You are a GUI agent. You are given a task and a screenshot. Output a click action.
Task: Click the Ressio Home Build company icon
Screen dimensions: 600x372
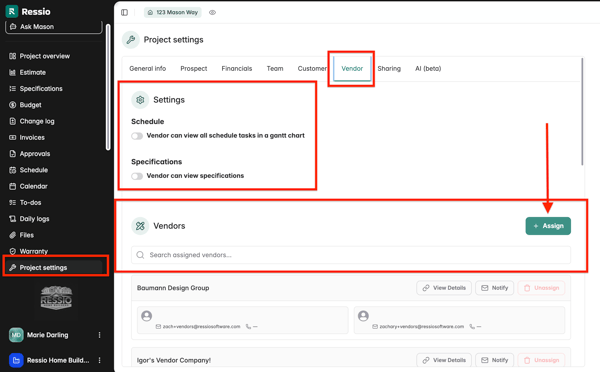(x=16, y=360)
